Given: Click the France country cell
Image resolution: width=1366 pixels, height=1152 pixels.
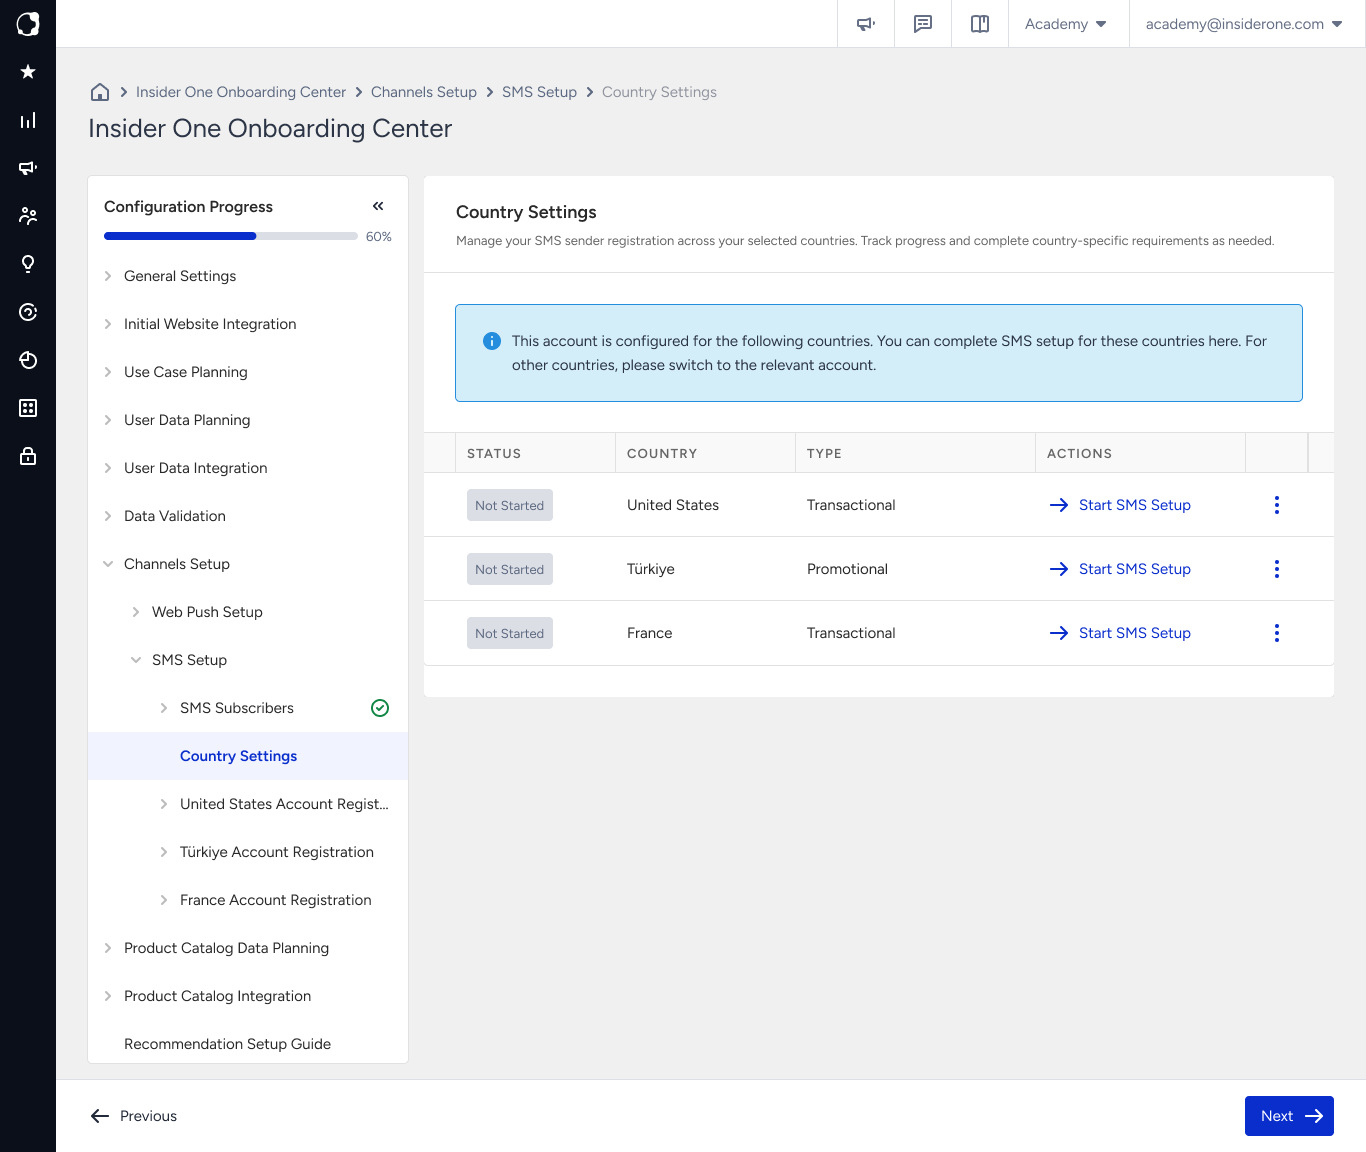Looking at the screenshot, I should click(x=650, y=633).
